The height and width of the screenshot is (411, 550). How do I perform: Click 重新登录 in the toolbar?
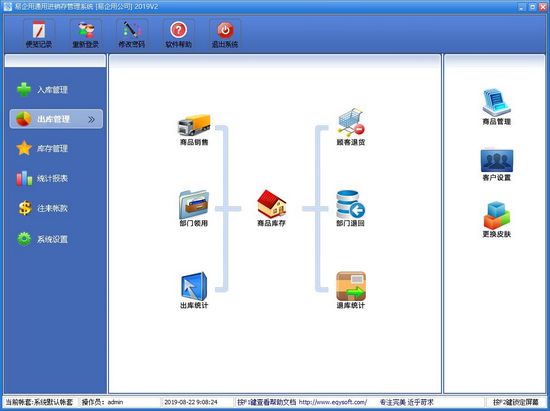tap(86, 34)
